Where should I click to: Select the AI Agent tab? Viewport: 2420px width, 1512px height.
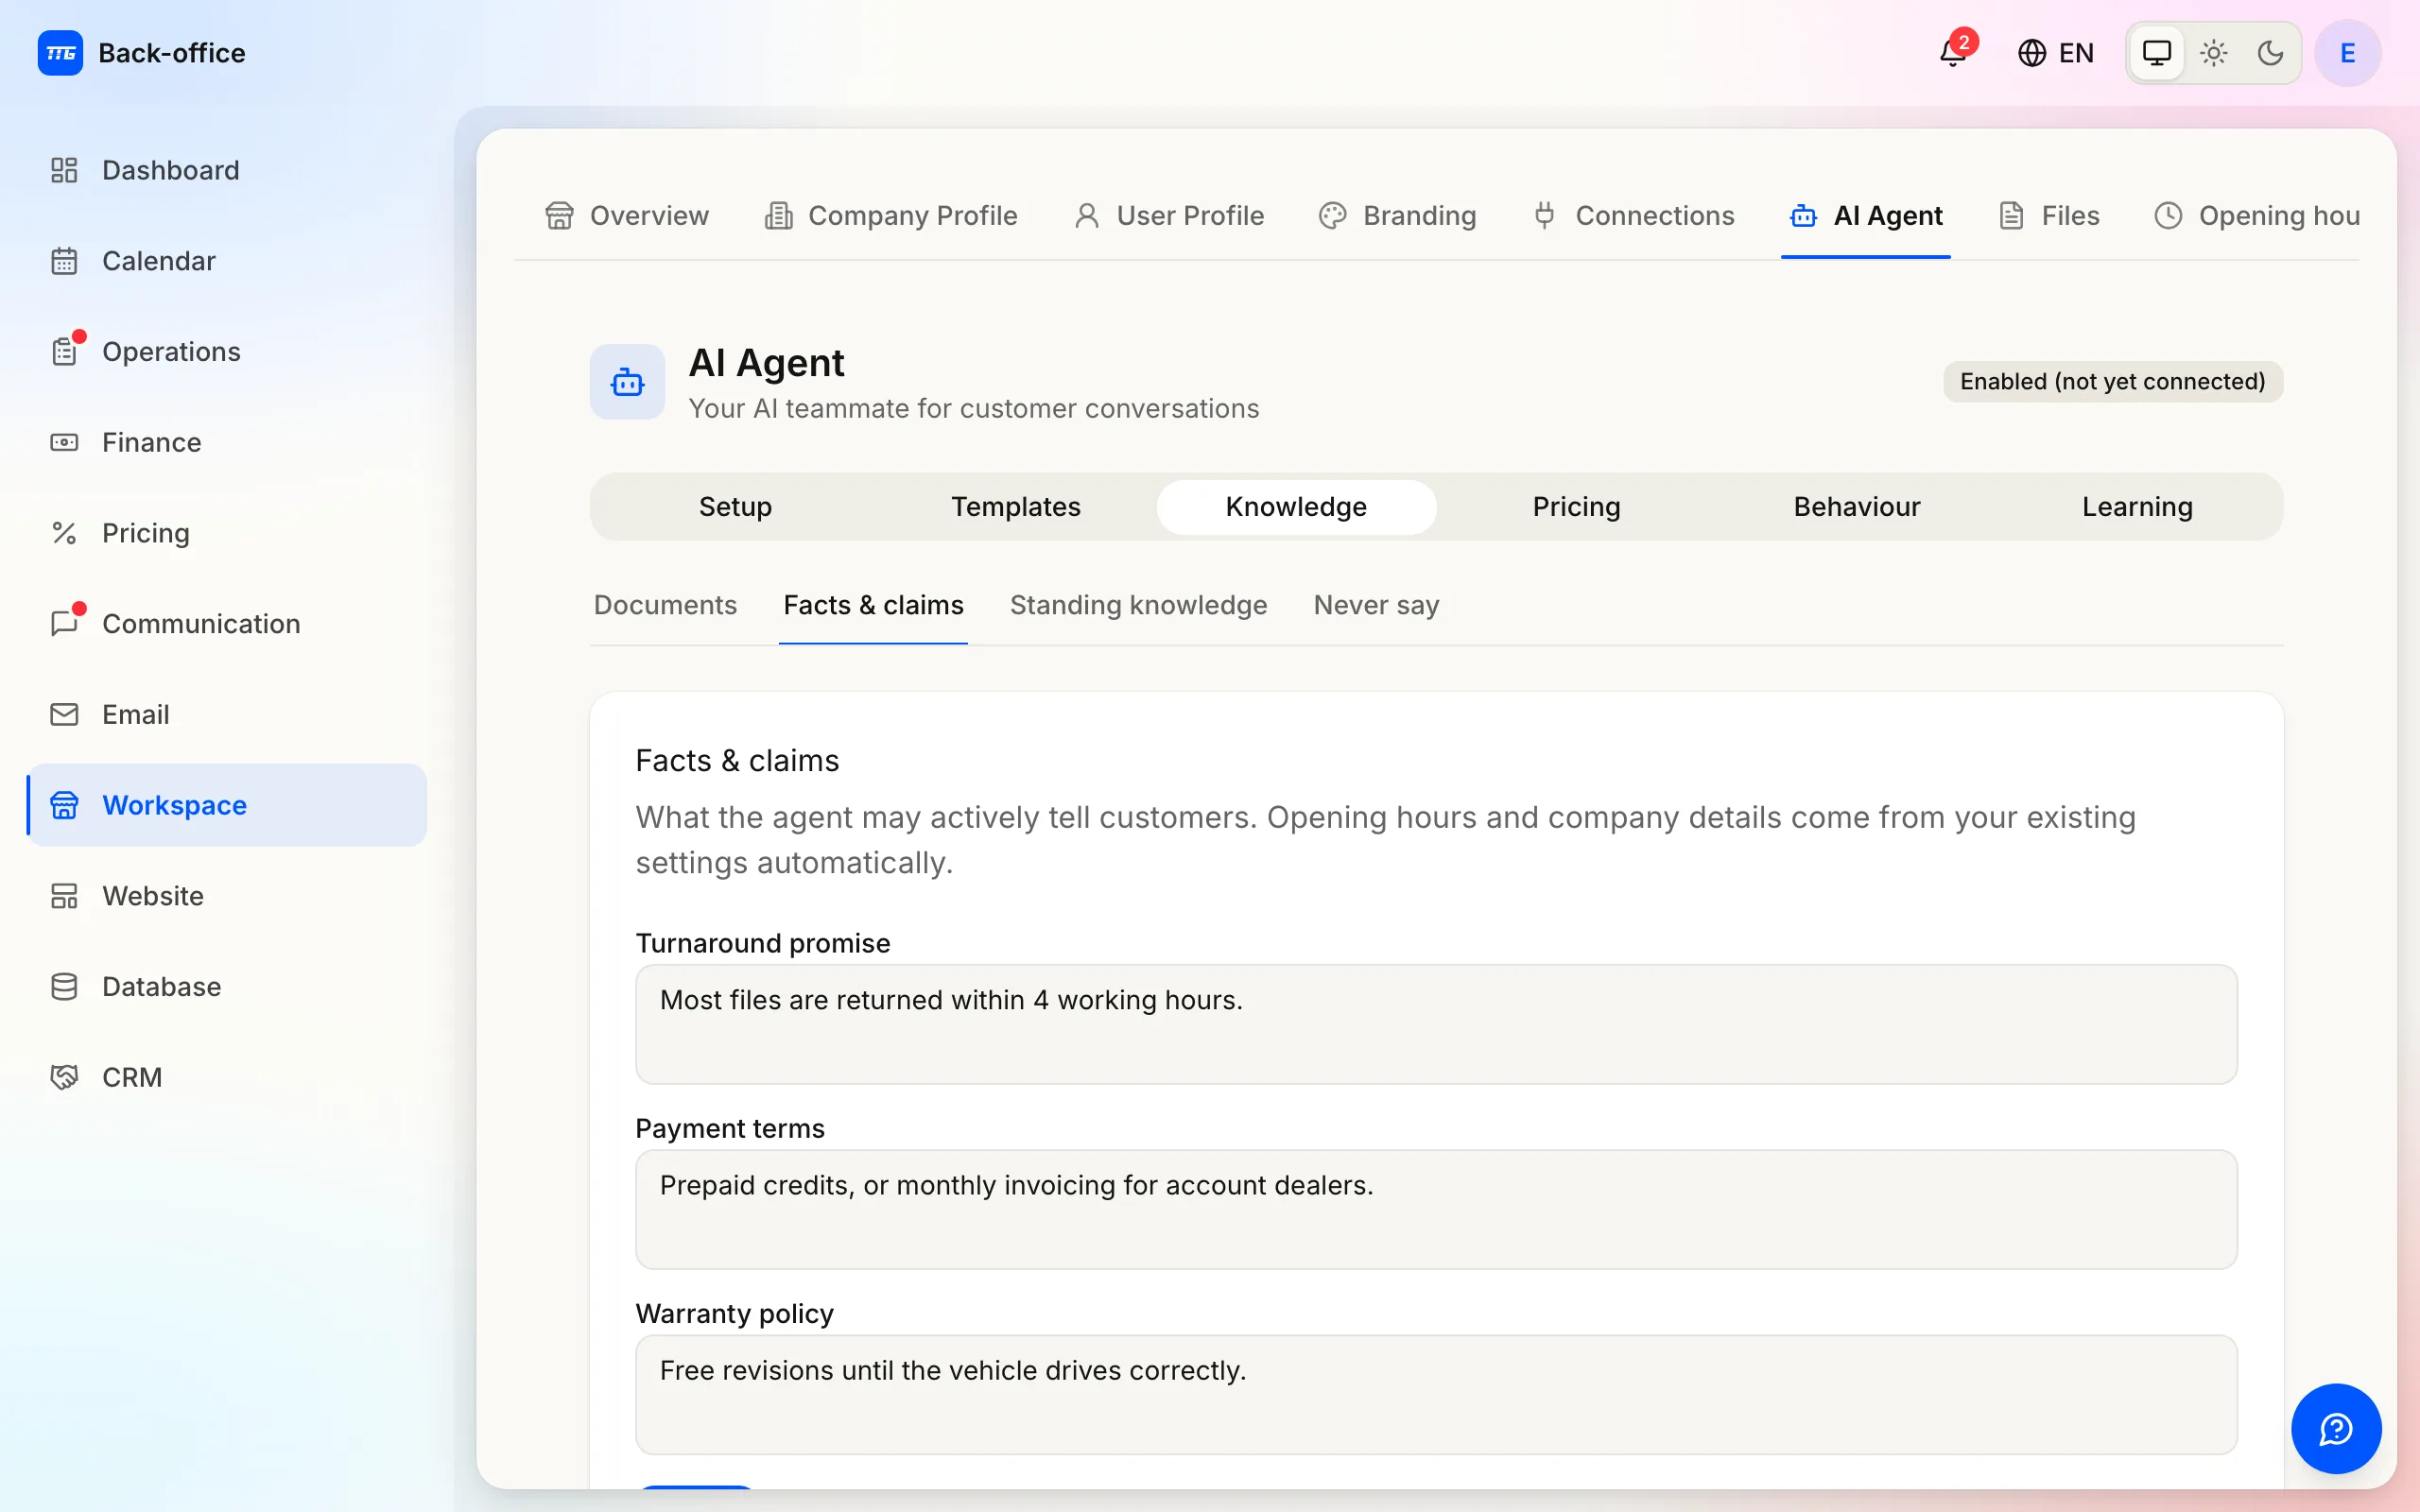coord(1866,216)
